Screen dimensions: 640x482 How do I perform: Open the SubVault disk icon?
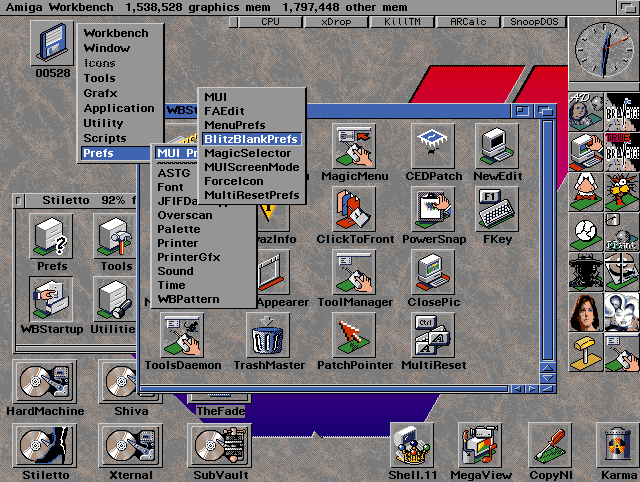coord(219,445)
